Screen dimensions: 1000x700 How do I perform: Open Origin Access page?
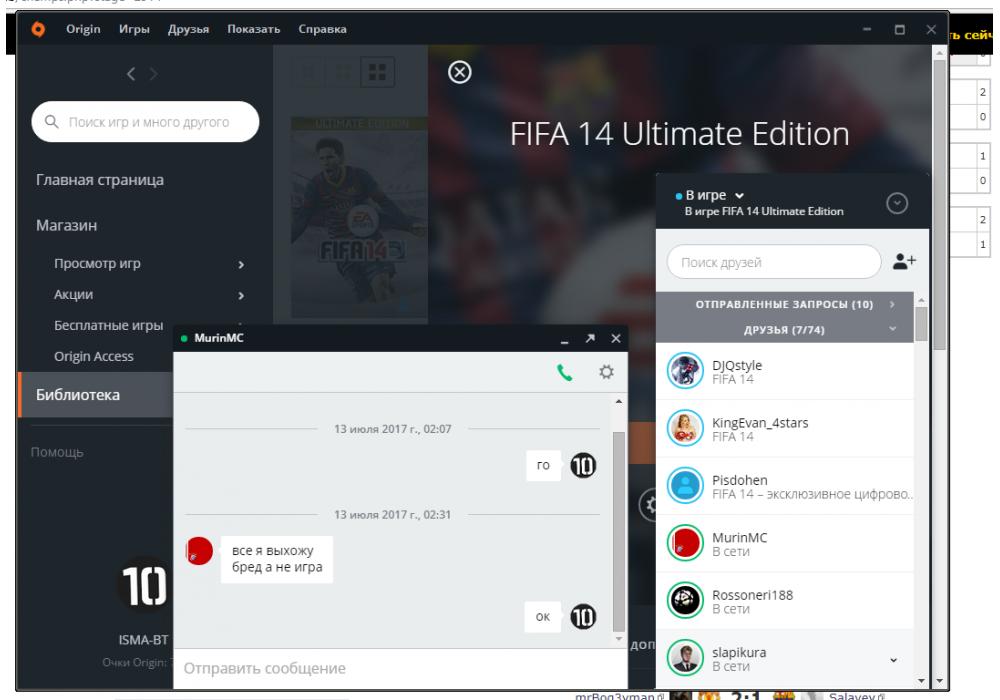click(x=94, y=356)
